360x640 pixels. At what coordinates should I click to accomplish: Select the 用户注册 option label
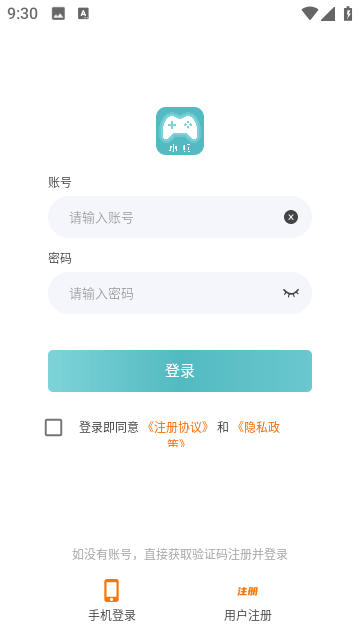(248, 616)
